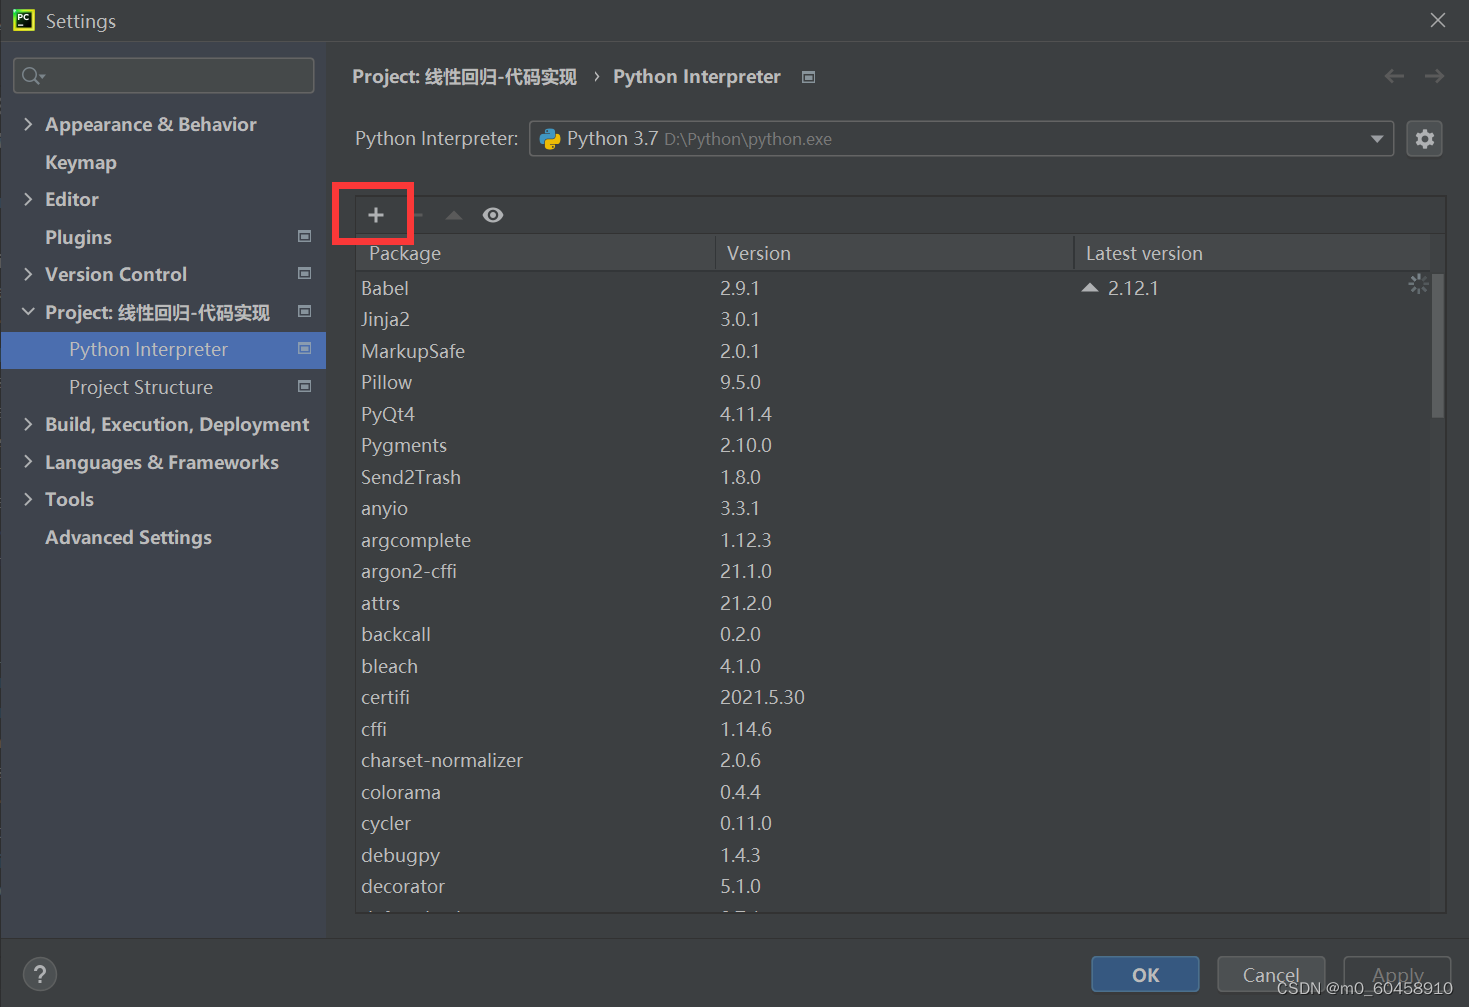Click the Apply button
Viewport: 1469px width, 1007px height.
click(x=1397, y=975)
